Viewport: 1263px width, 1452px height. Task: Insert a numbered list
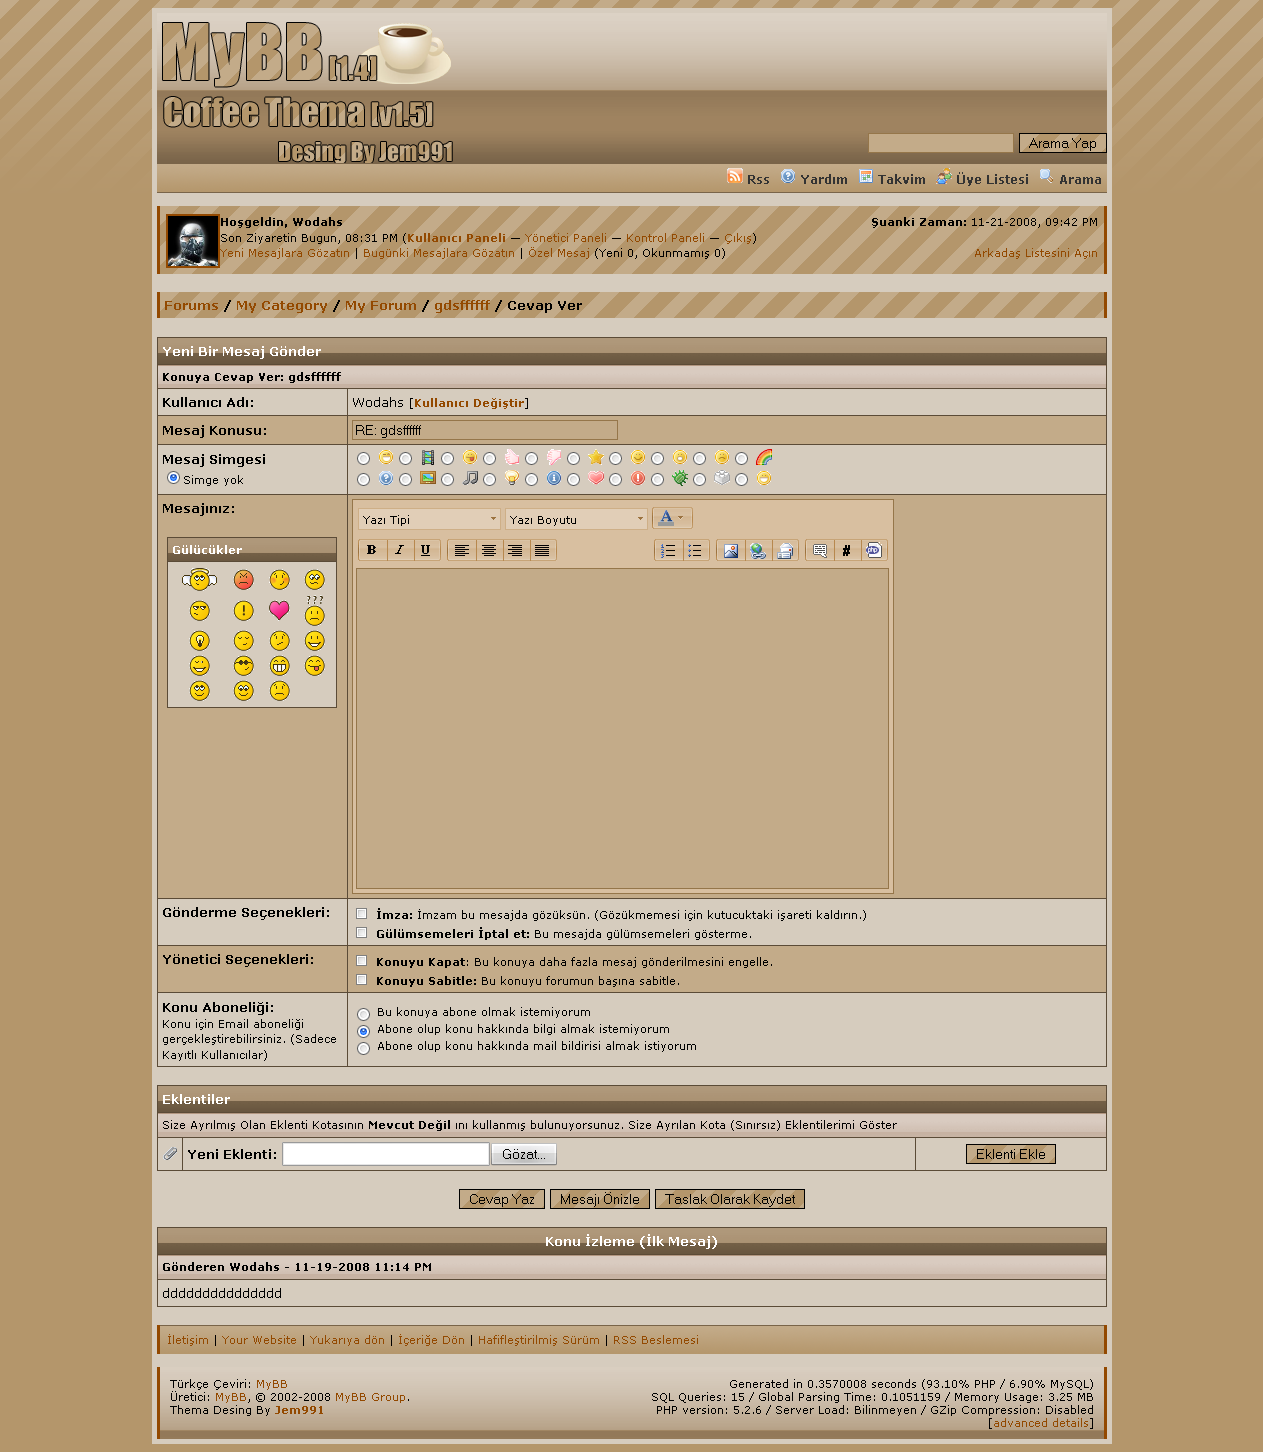point(668,550)
